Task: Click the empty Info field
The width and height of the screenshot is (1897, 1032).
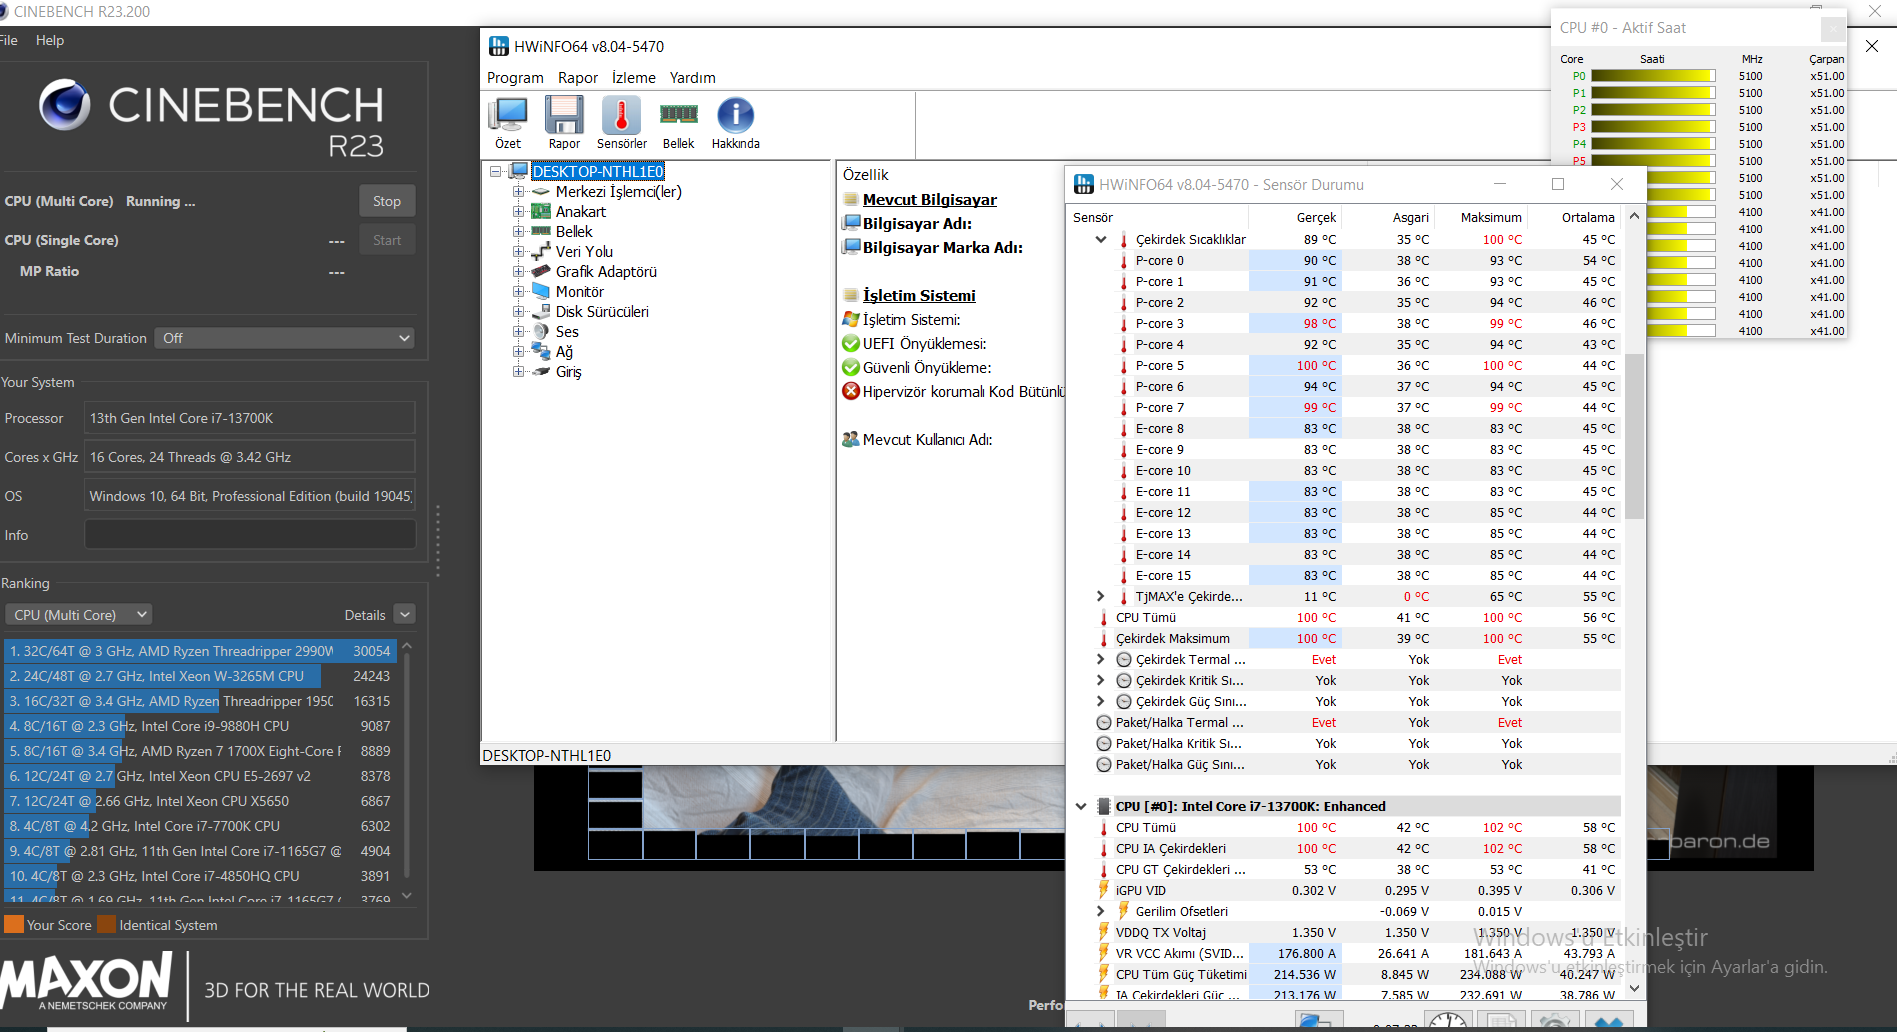Action: point(250,535)
